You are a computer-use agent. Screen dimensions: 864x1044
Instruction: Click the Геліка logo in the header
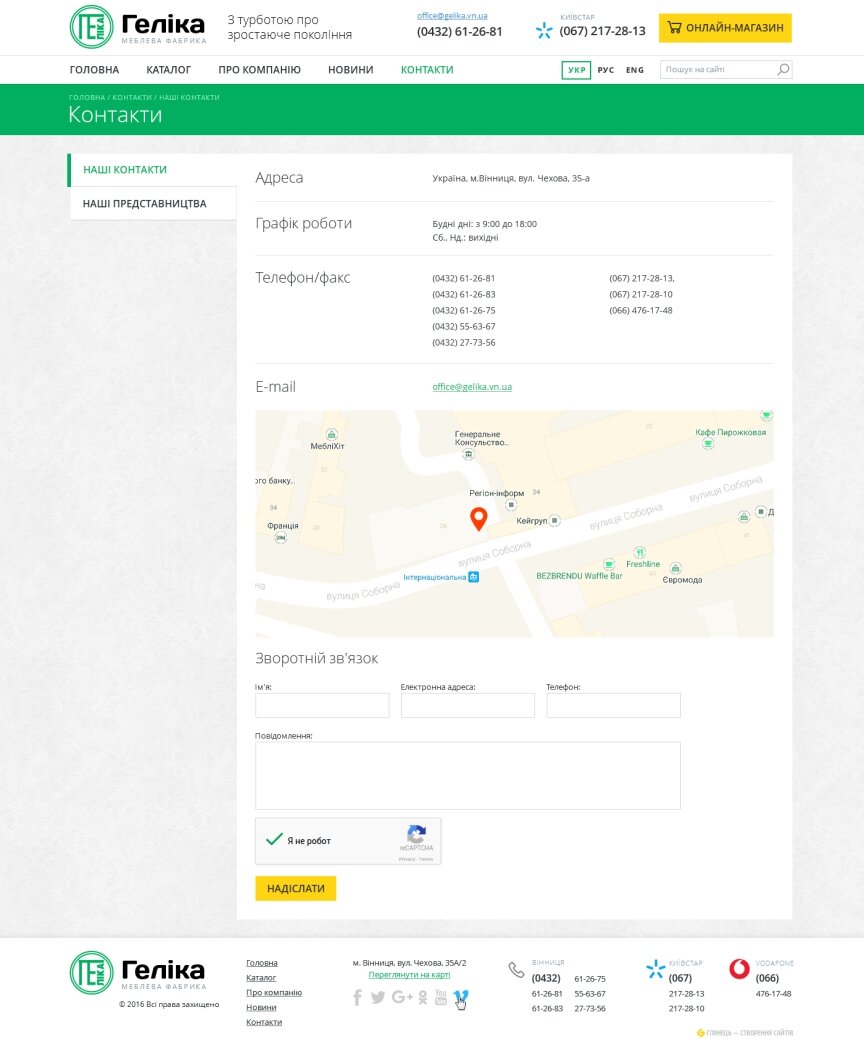138,27
